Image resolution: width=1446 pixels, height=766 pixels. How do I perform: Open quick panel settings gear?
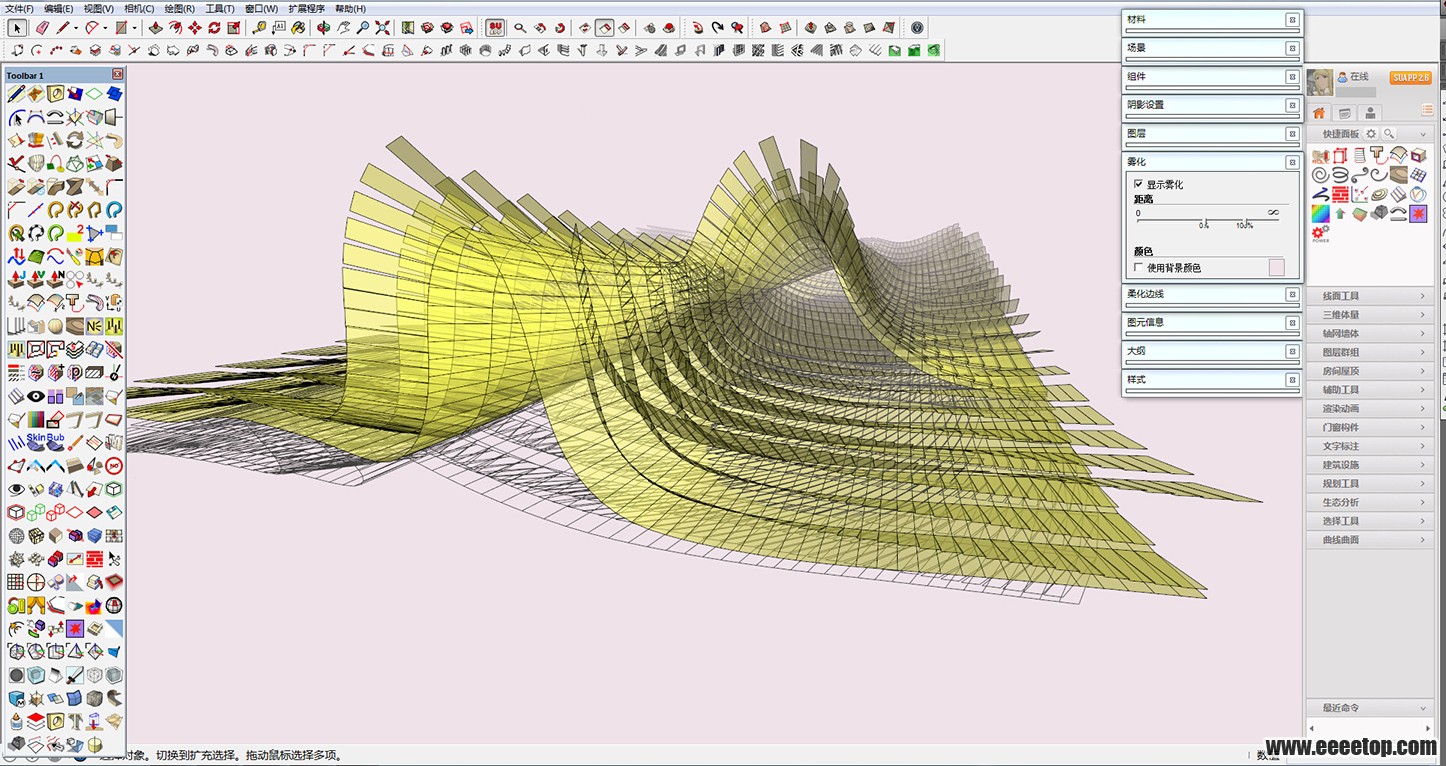tap(1371, 134)
